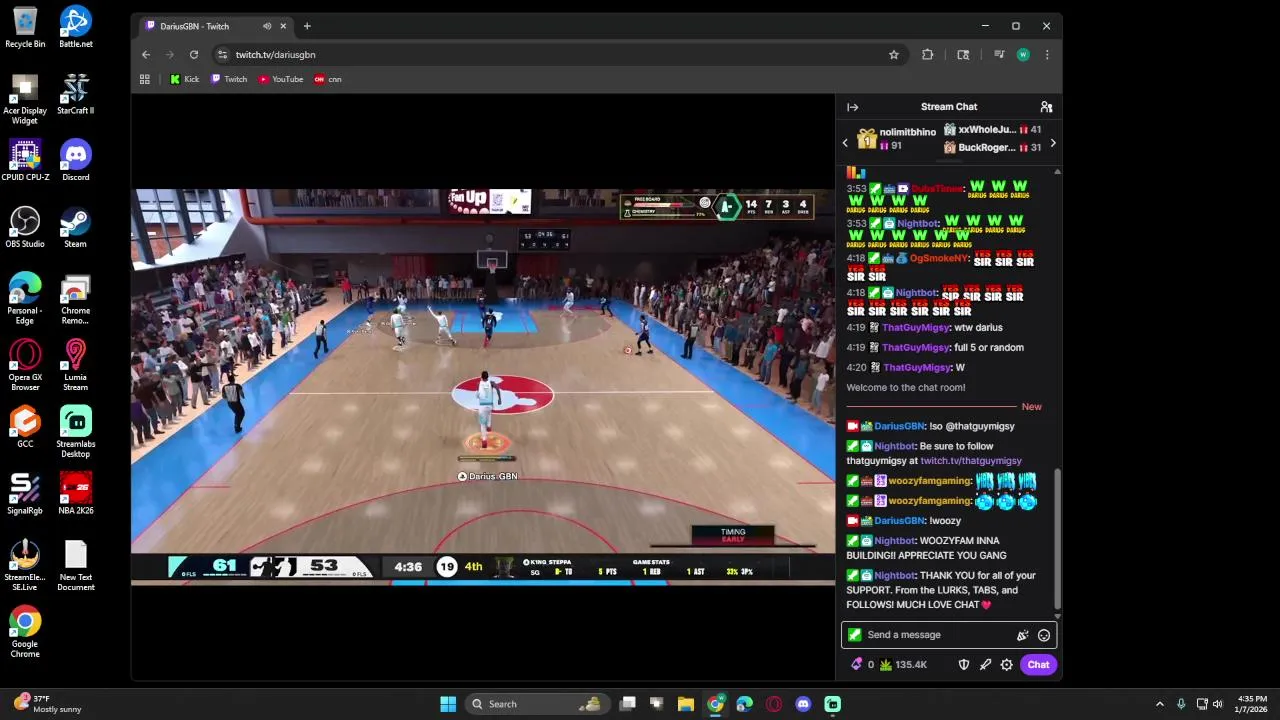Click the purple Chat send button

tap(1038, 665)
